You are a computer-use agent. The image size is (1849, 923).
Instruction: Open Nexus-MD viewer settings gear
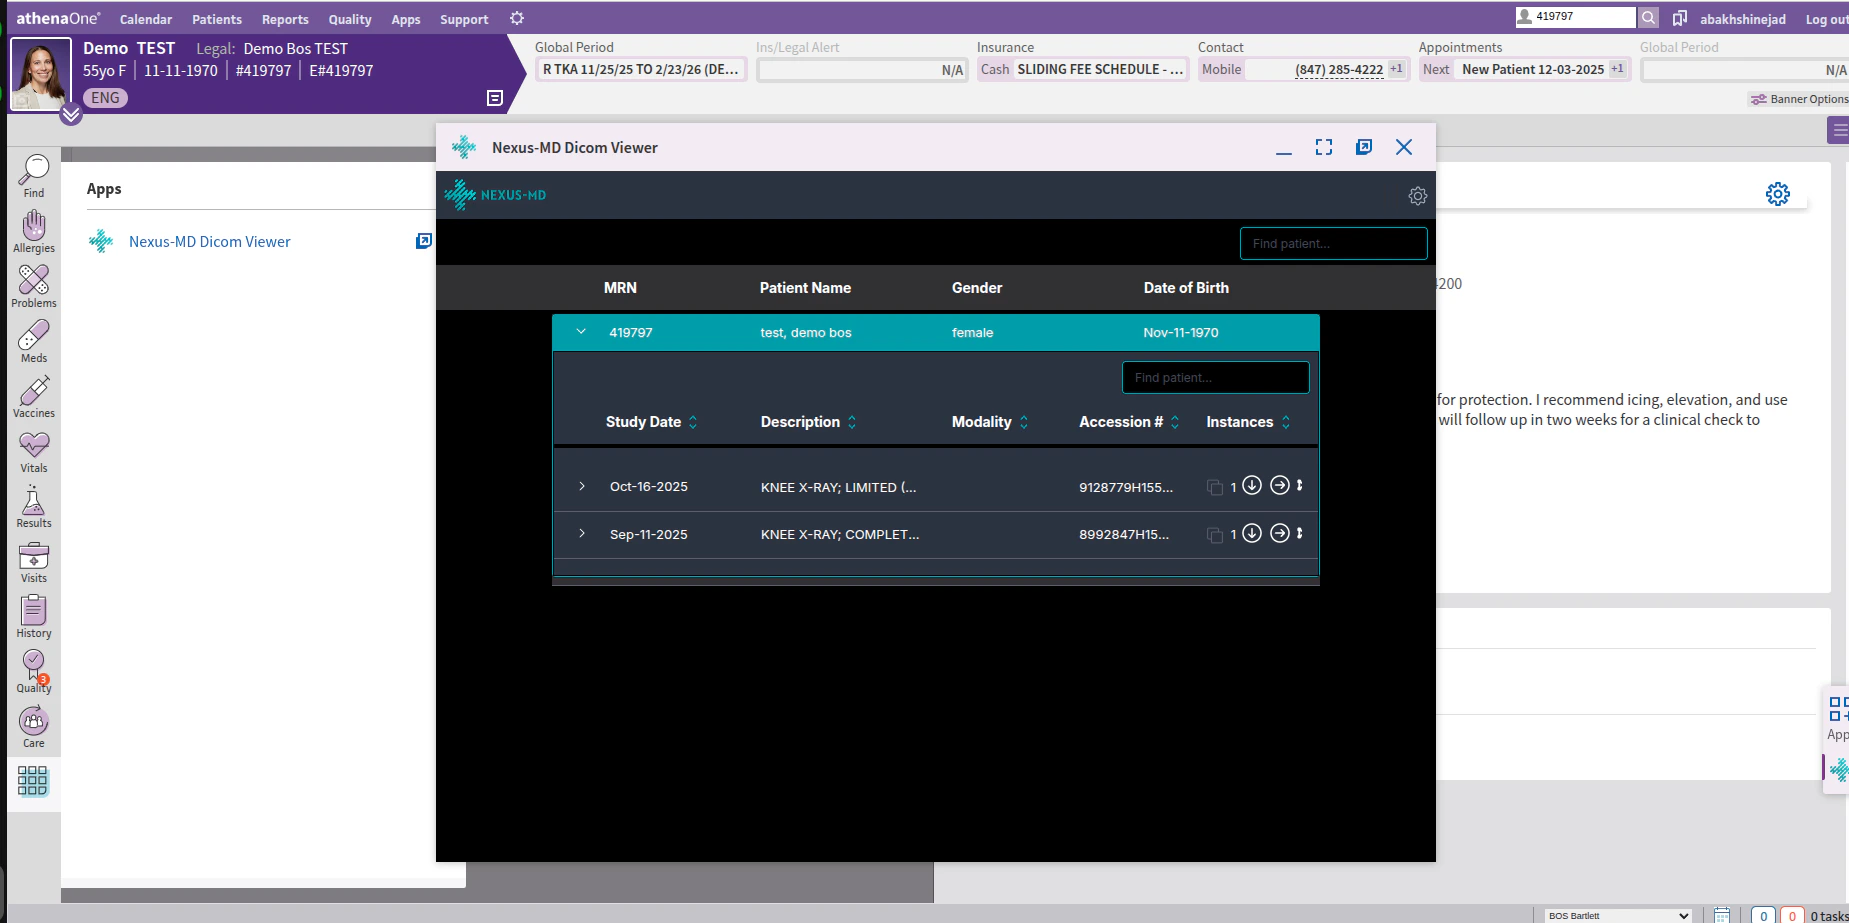pos(1417,196)
